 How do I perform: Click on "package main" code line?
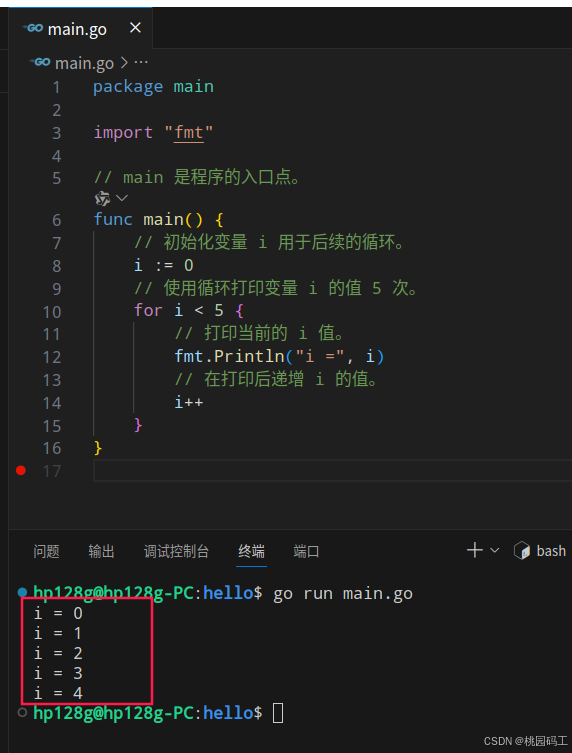point(153,87)
